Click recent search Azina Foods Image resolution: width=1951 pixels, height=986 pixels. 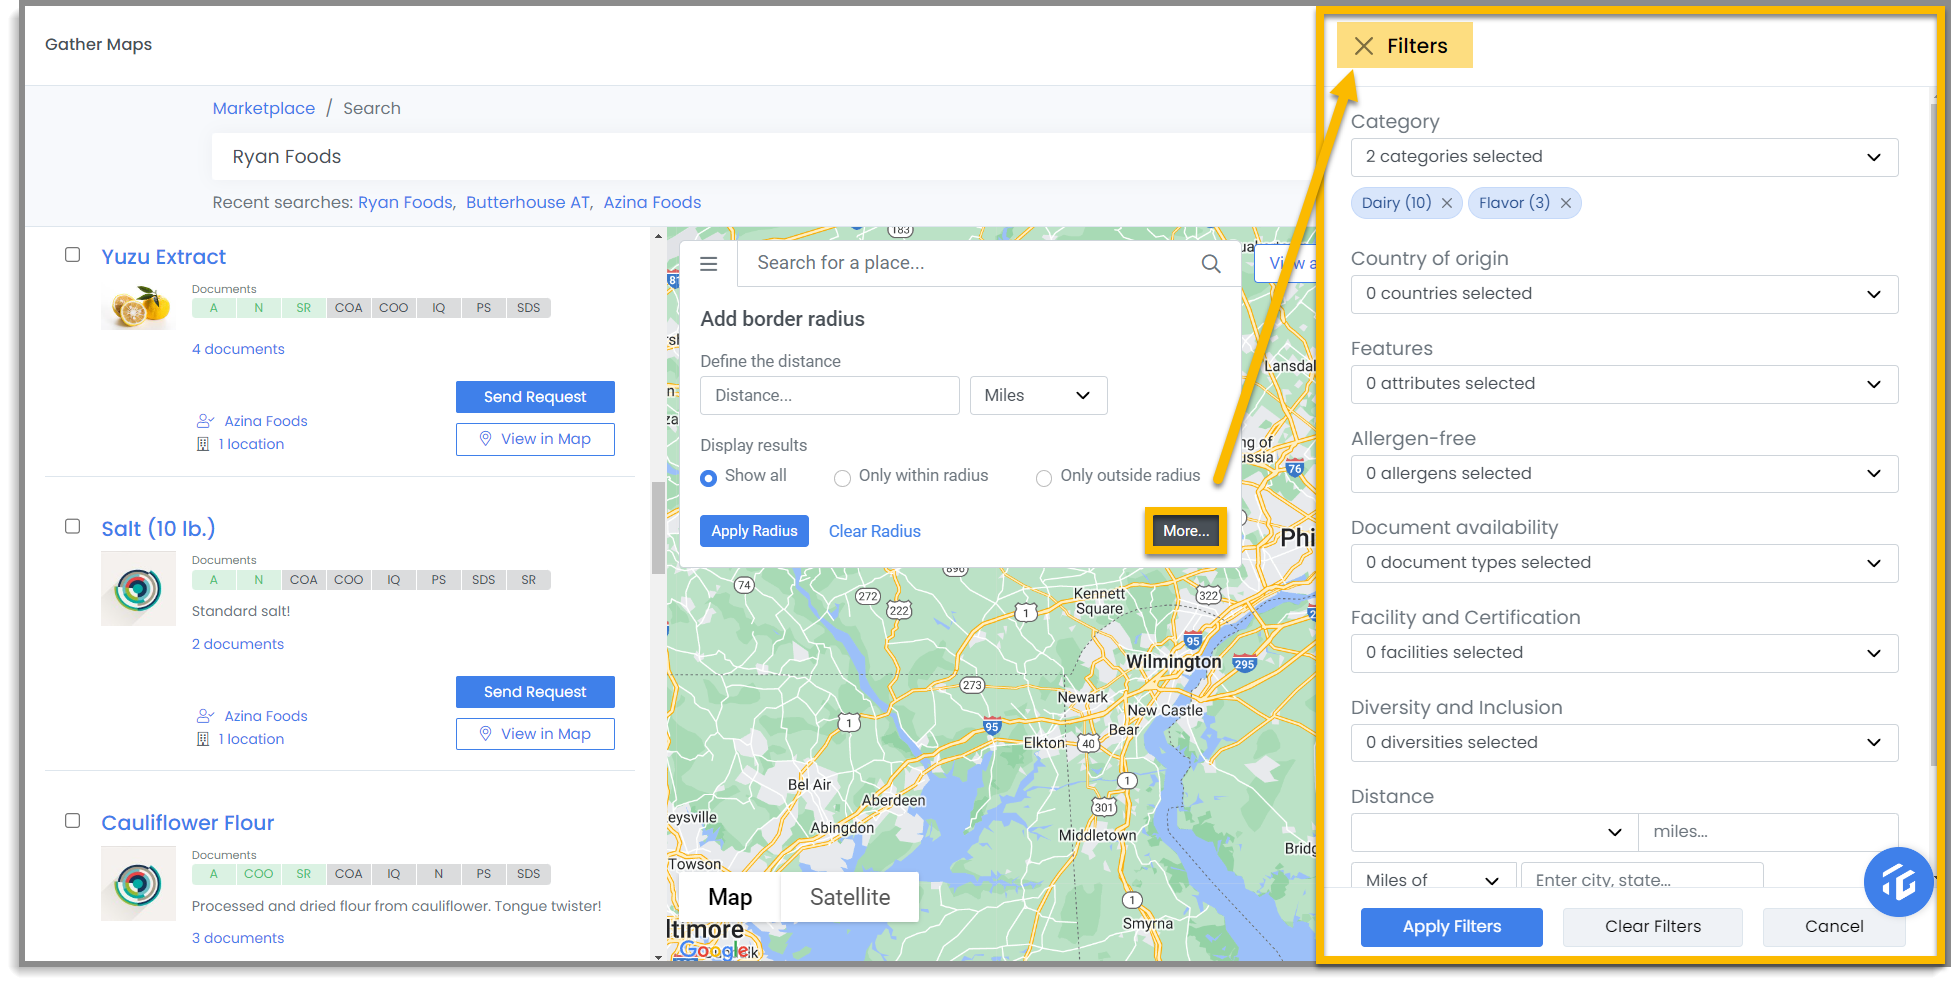(652, 202)
